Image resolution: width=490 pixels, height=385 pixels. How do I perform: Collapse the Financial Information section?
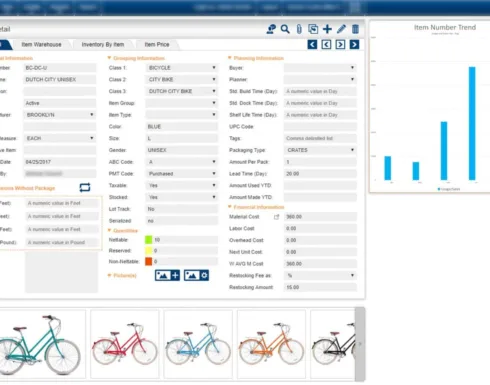[x=230, y=207]
